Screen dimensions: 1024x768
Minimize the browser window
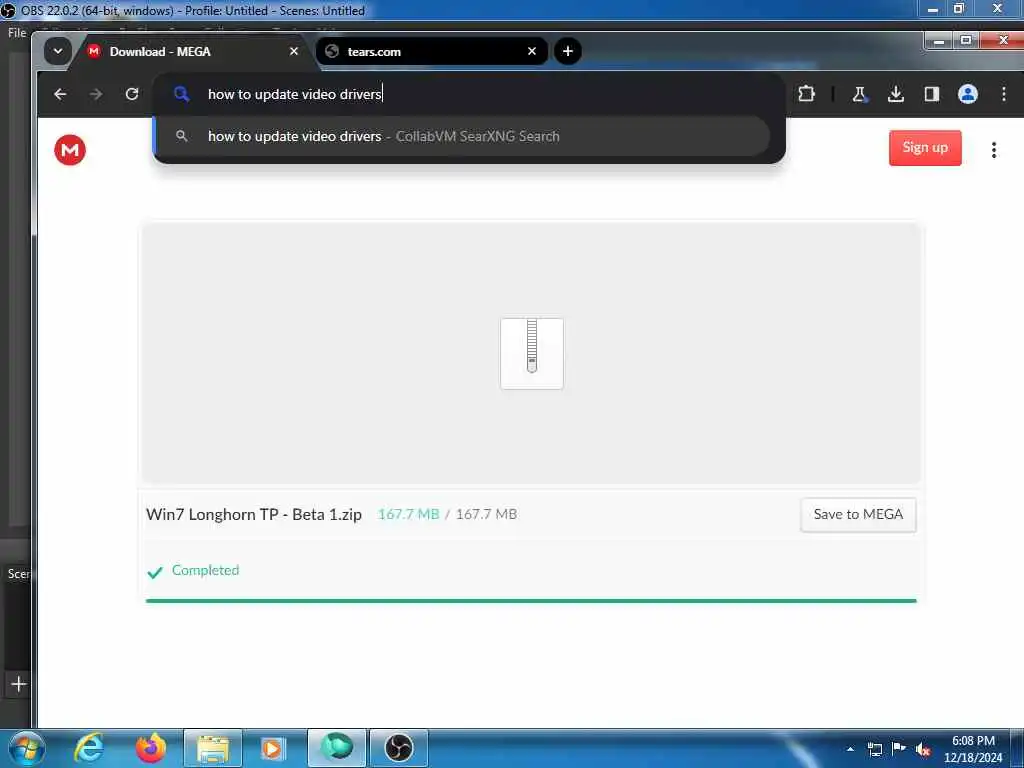[938, 40]
